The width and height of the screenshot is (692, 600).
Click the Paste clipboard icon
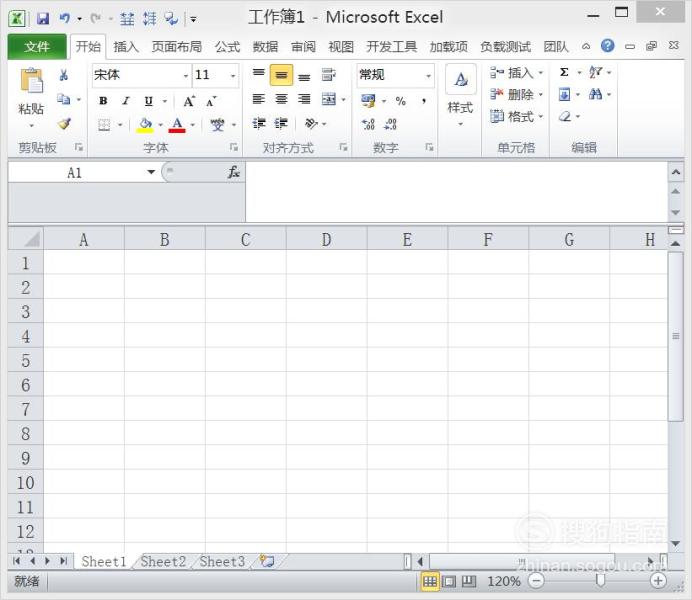coord(31,81)
